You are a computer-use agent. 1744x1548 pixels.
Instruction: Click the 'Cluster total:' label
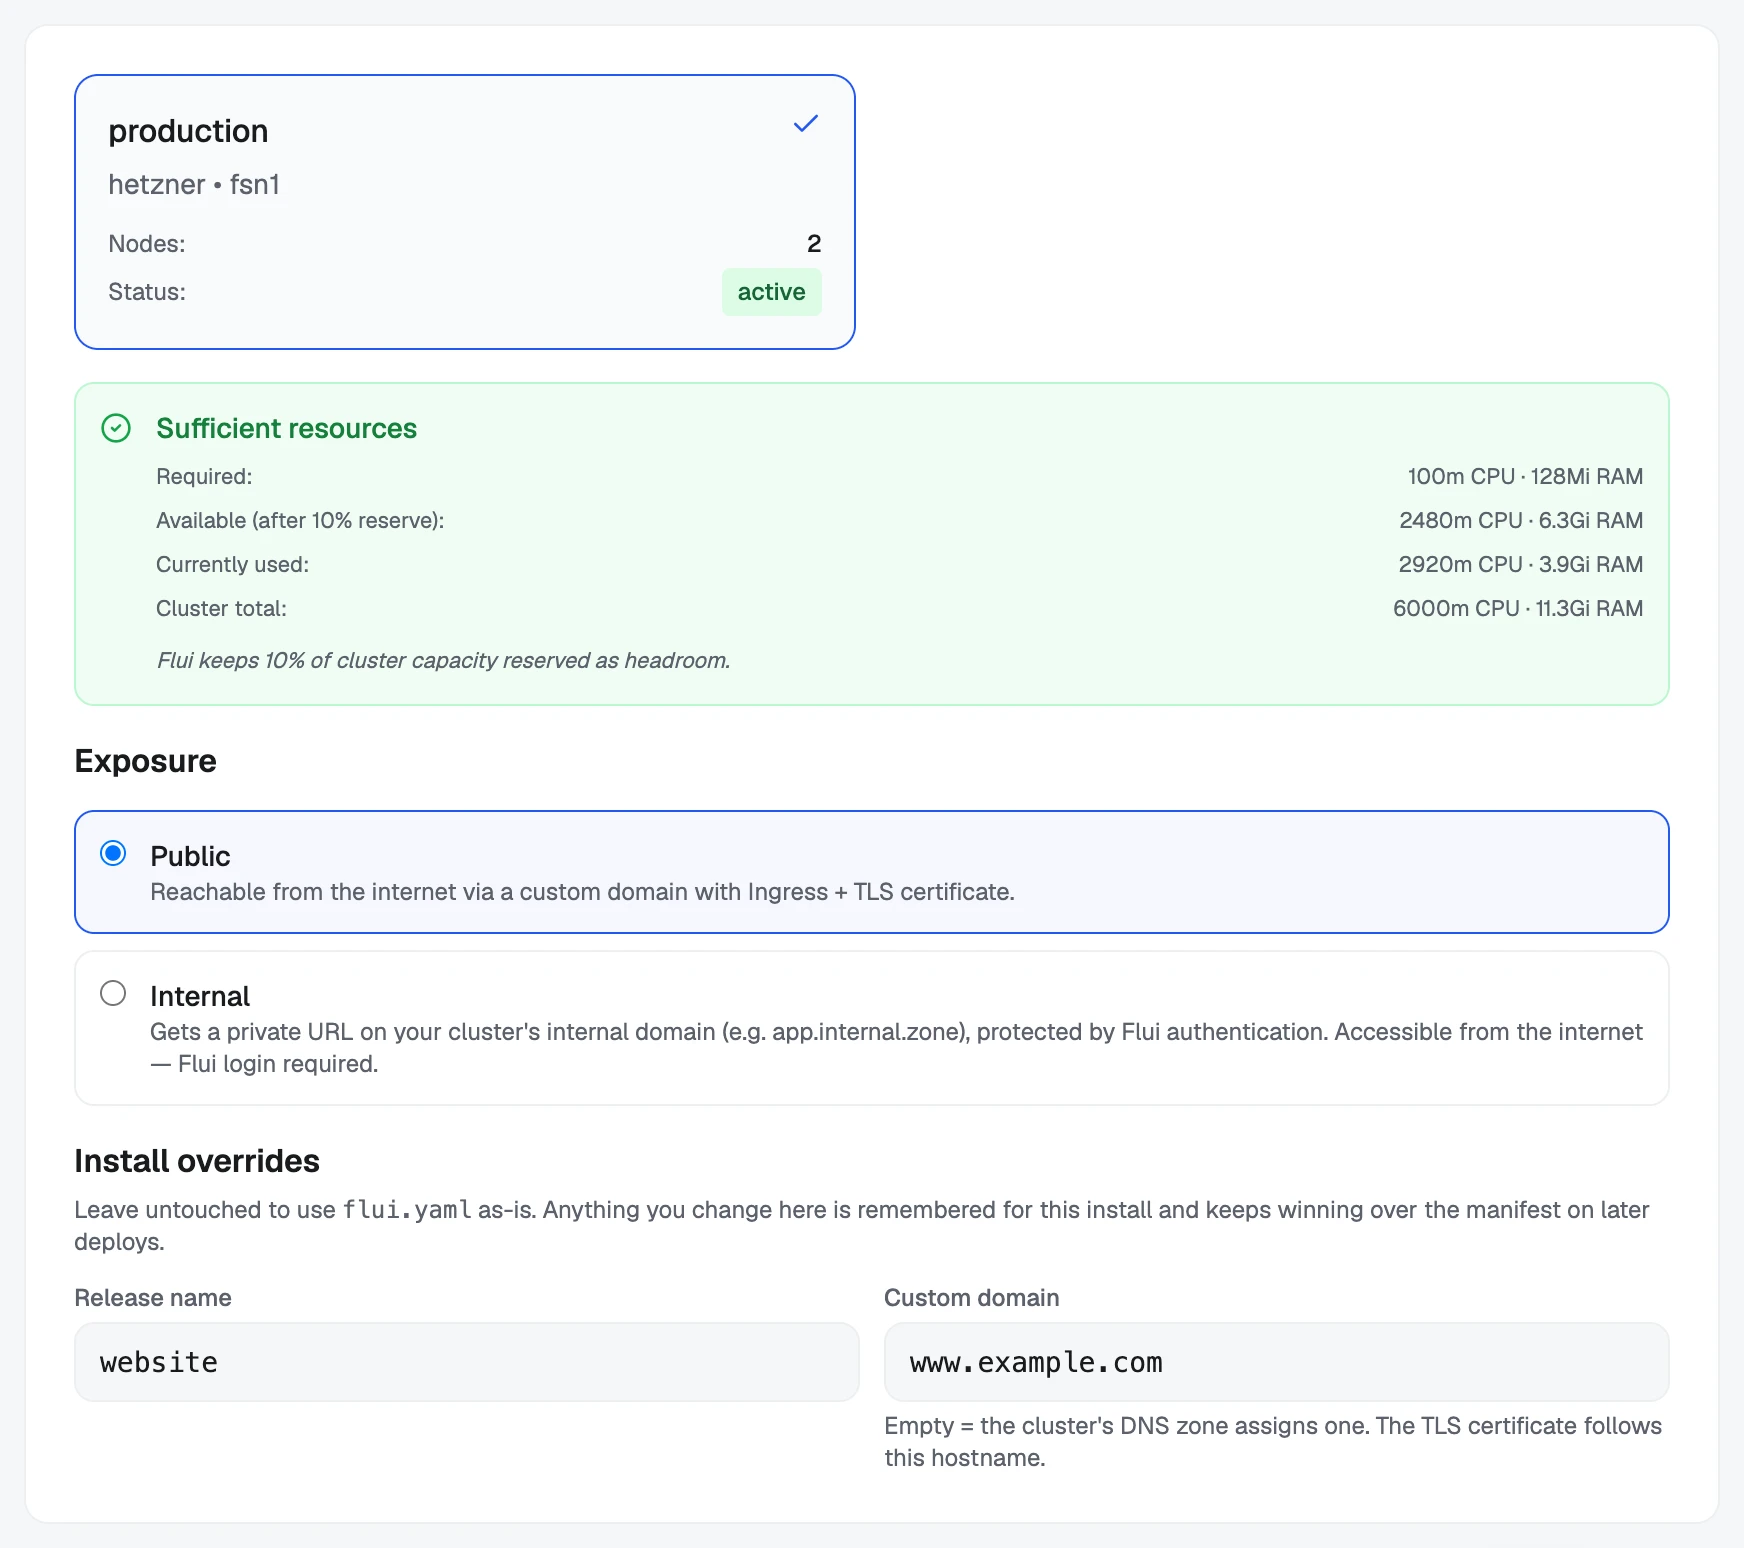click(221, 609)
